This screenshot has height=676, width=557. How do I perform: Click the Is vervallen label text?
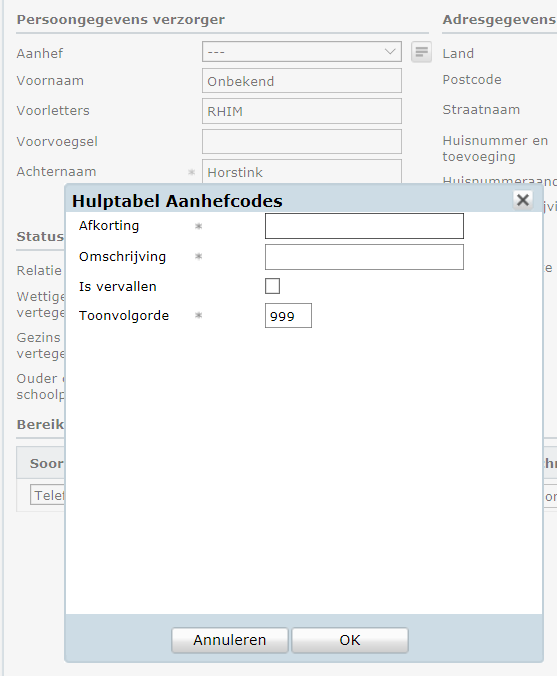pyautogui.click(x=117, y=286)
